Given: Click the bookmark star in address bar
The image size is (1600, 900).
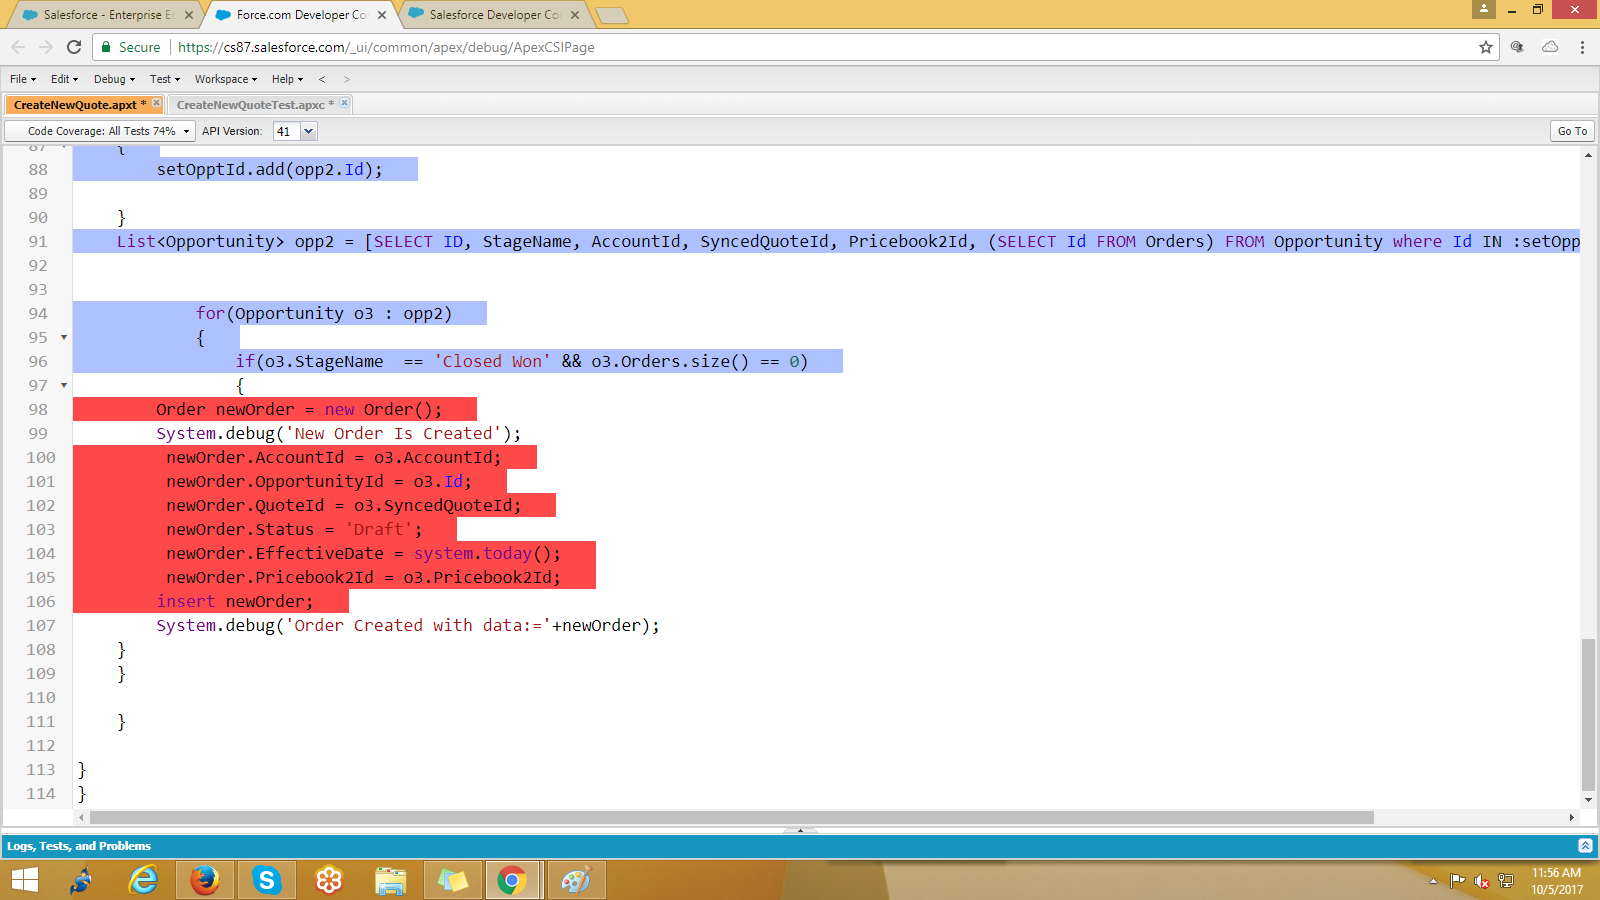Looking at the screenshot, I should (x=1485, y=47).
